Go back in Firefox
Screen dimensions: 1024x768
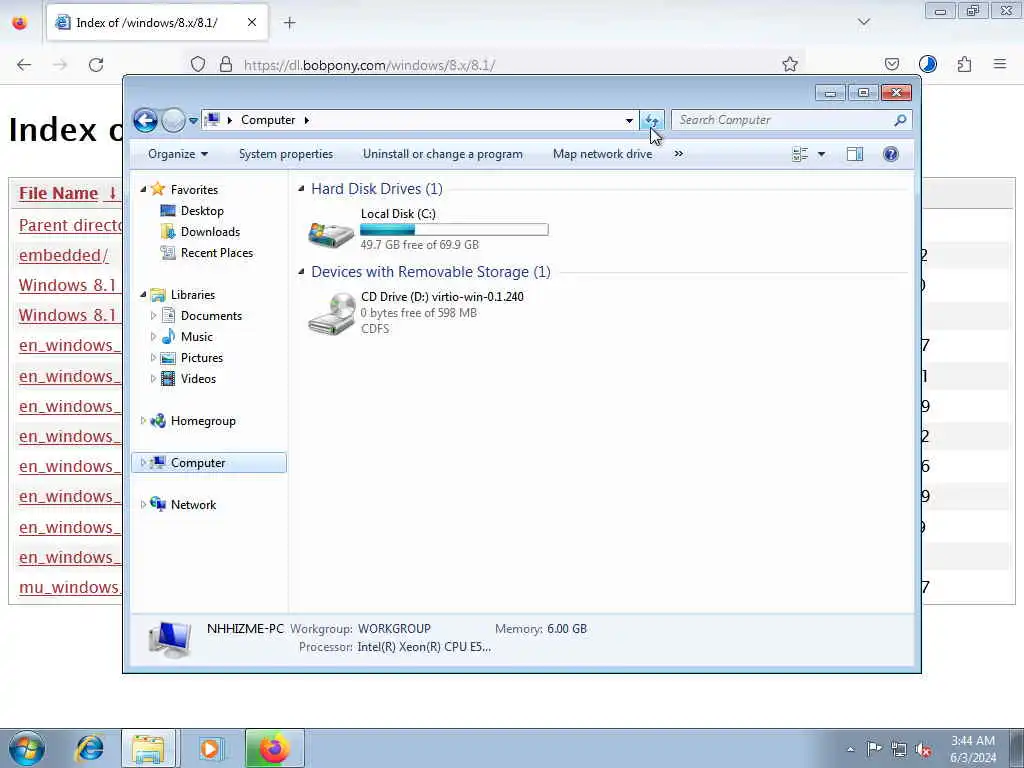tap(24, 65)
